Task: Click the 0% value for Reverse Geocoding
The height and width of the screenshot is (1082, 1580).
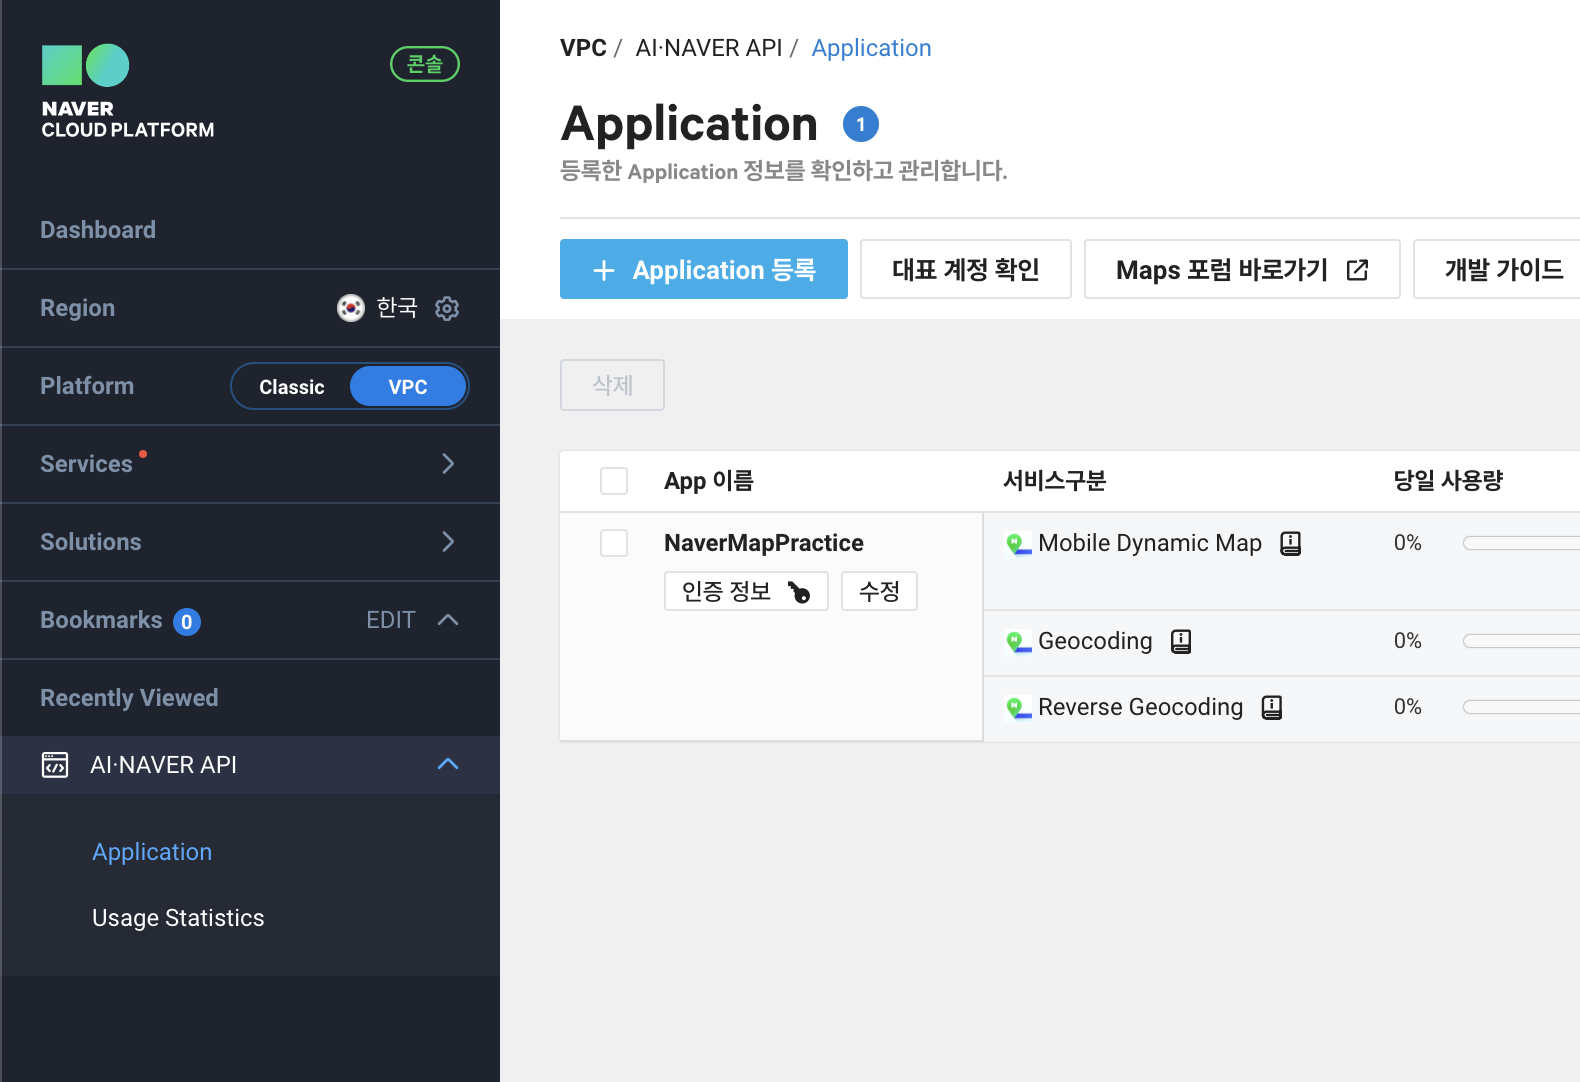Action: 1408,707
